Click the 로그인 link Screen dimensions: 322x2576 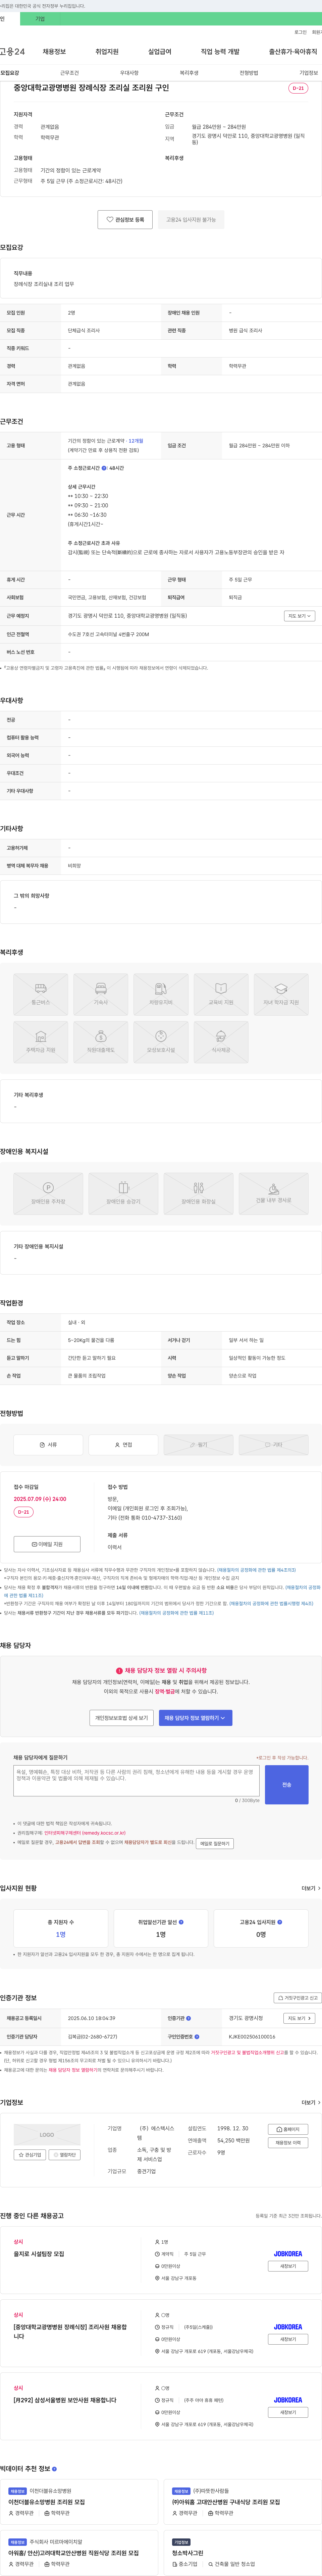pos(300,32)
